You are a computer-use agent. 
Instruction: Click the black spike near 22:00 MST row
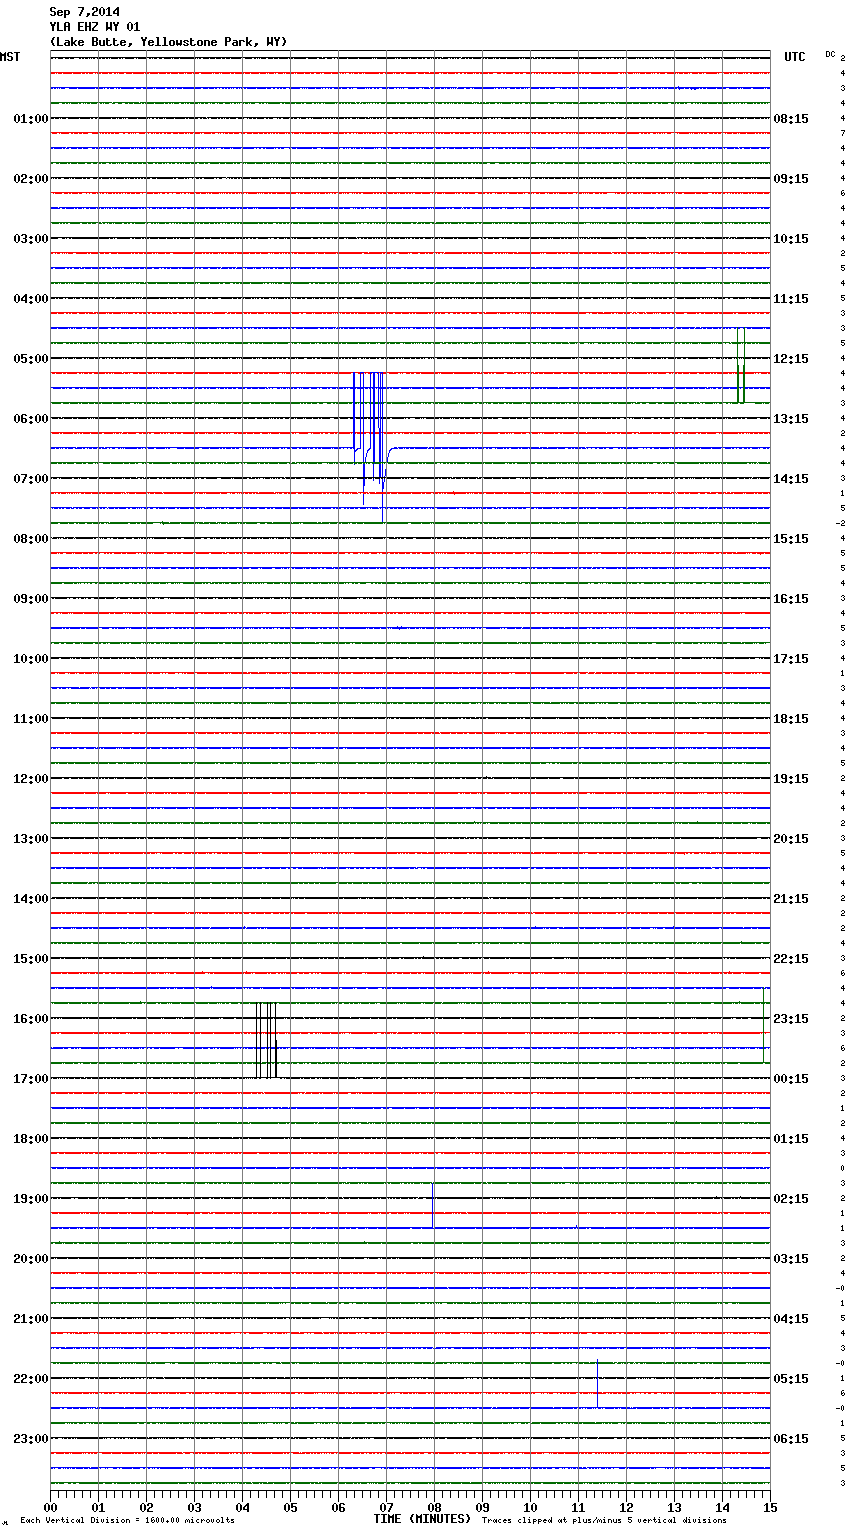click(597, 1384)
